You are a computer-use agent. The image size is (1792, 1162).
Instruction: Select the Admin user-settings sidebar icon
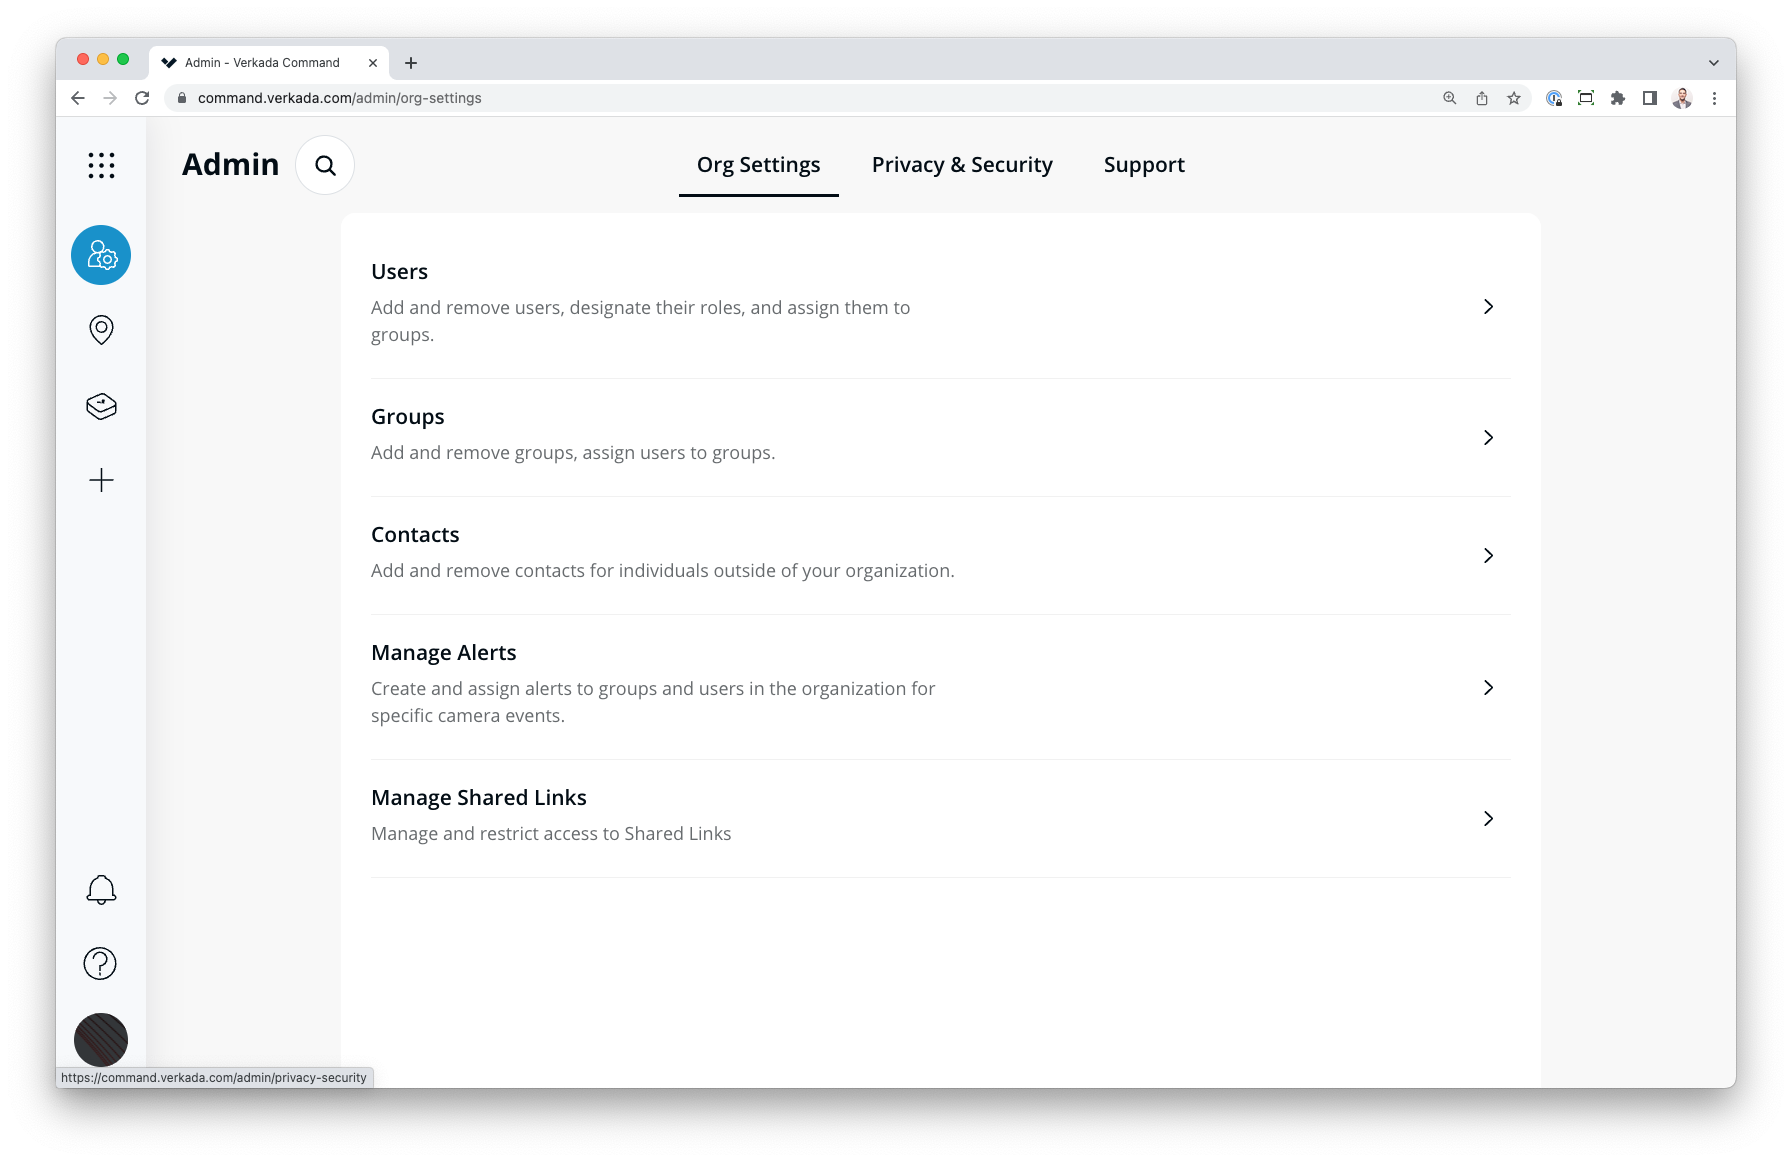101,255
